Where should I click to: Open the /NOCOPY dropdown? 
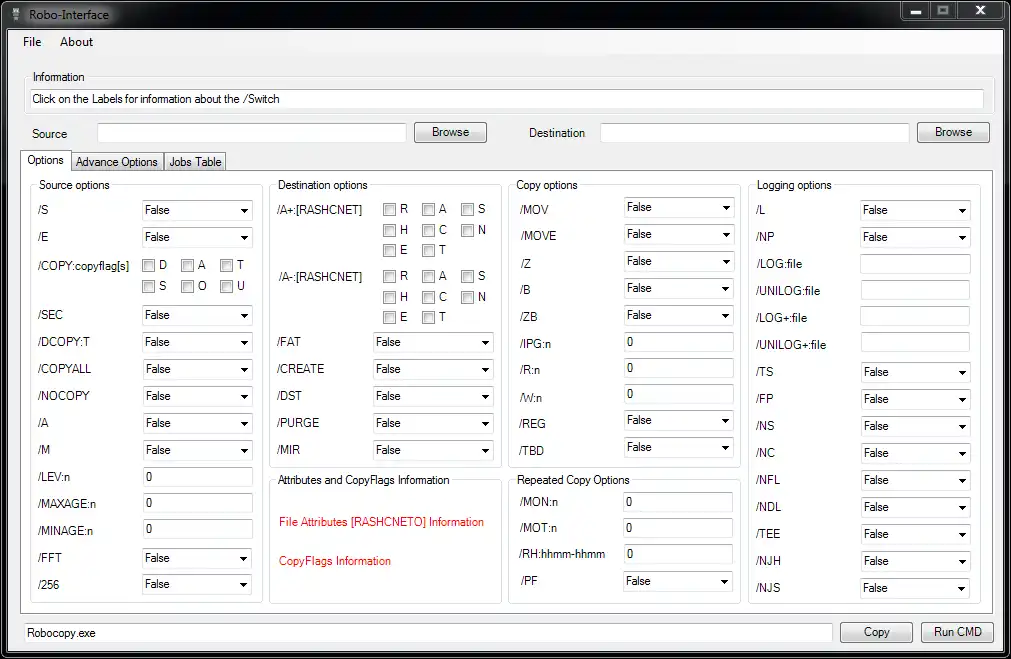pyautogui.click(x=197, y=397)
